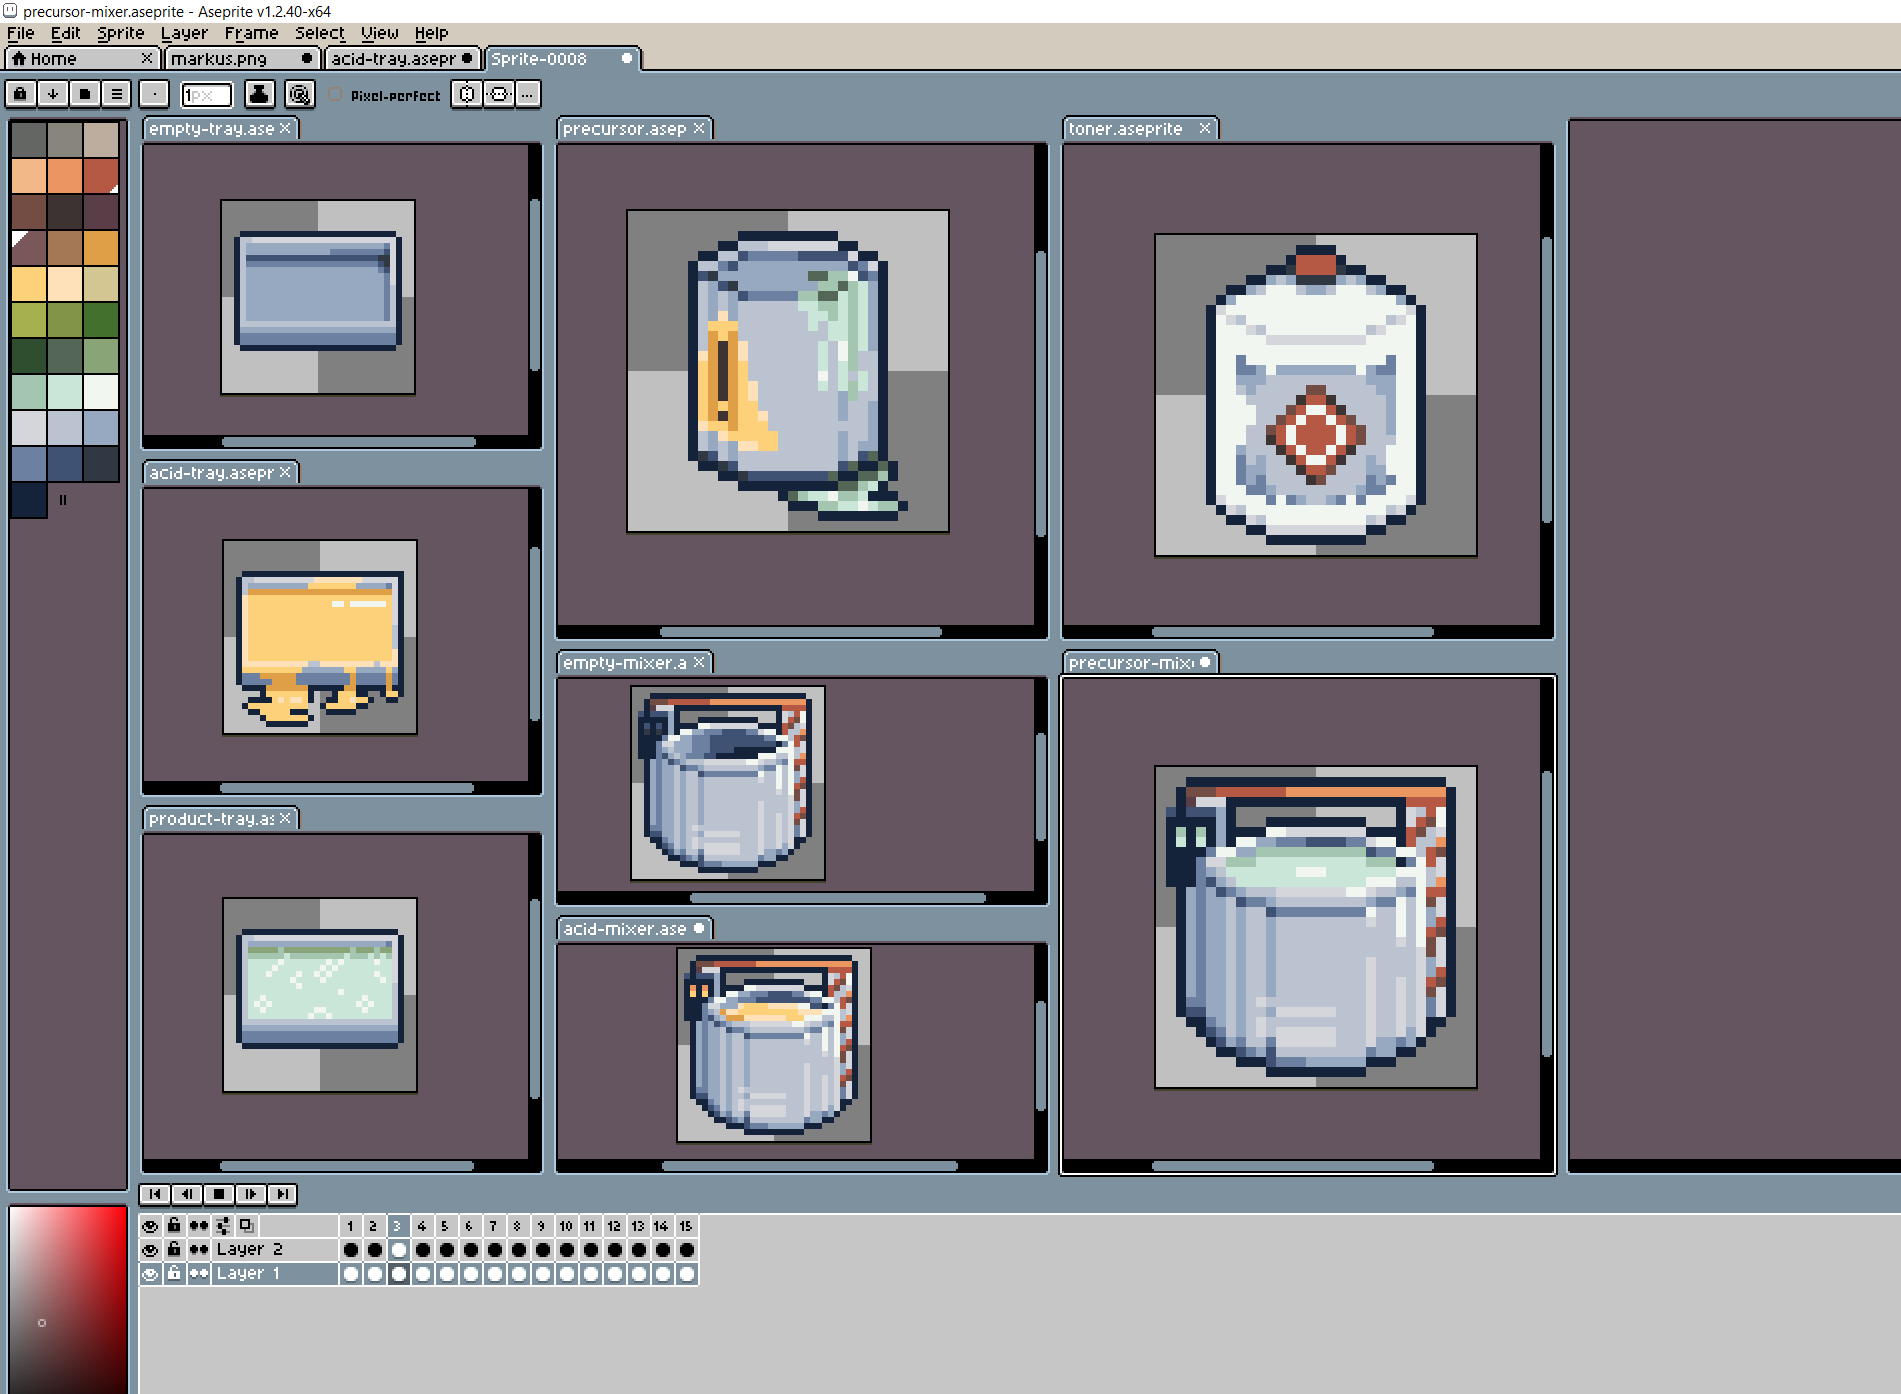Close the empty-tray.ase view
Screen dimensions: 1901x1394
285,128
